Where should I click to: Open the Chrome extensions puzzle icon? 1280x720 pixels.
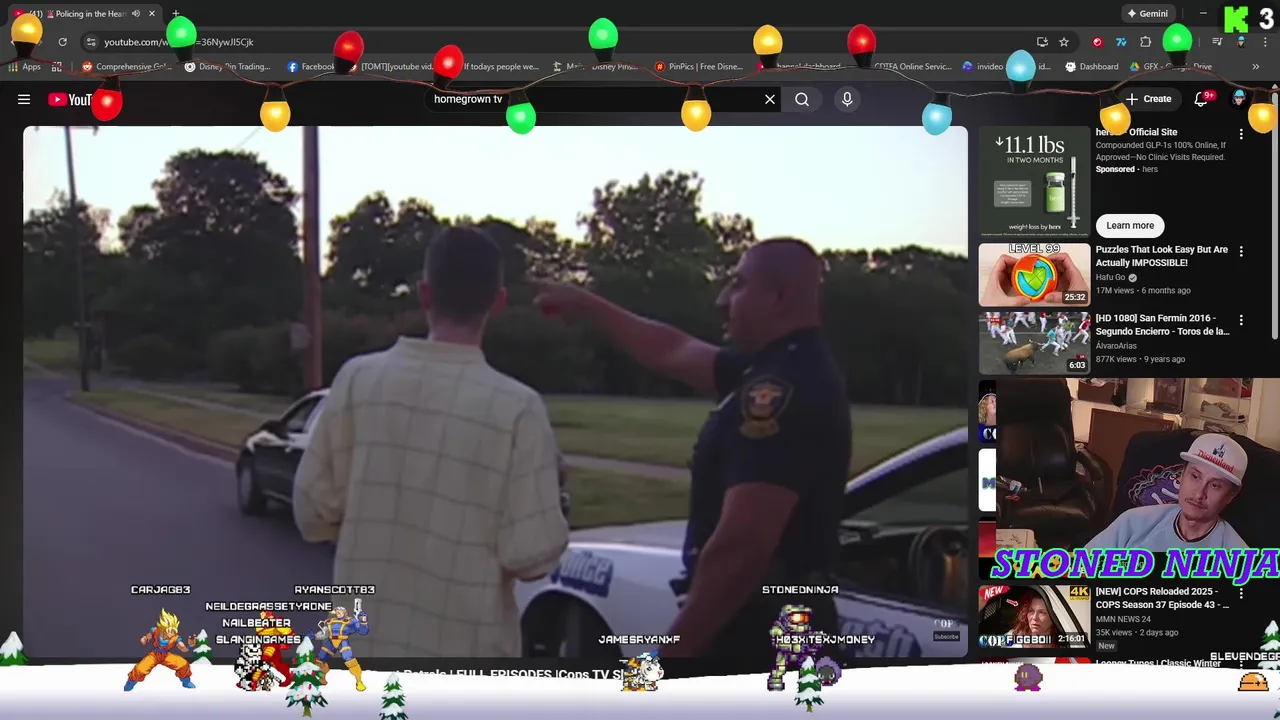pos(1146,42)
